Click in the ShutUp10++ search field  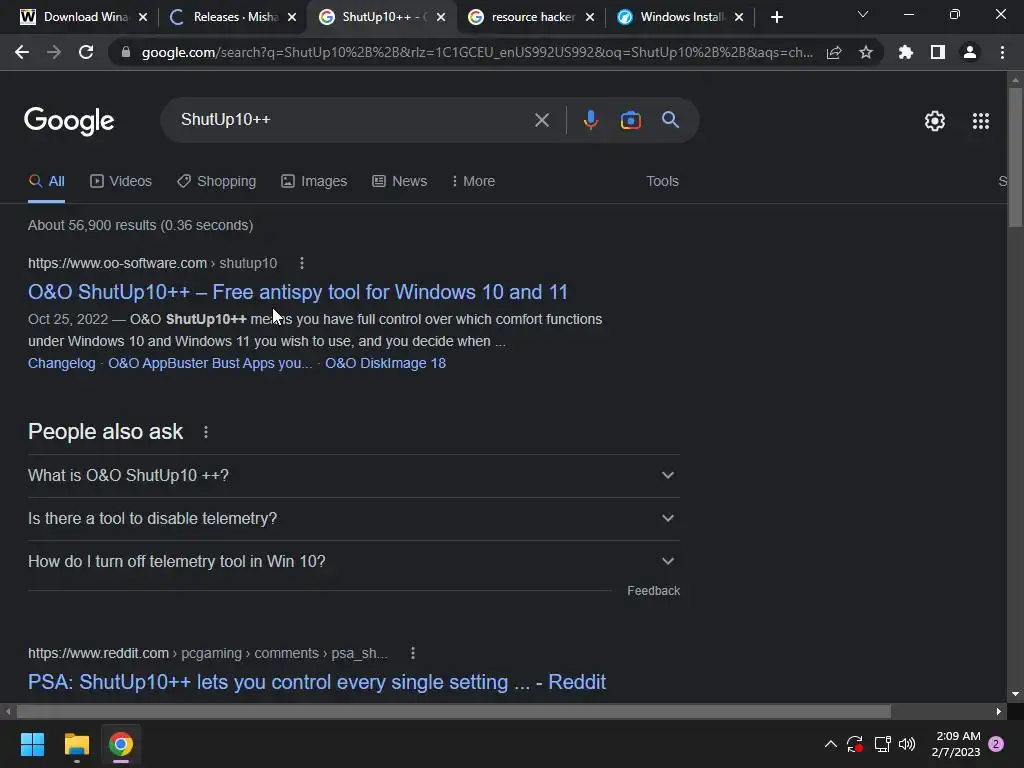353,120
